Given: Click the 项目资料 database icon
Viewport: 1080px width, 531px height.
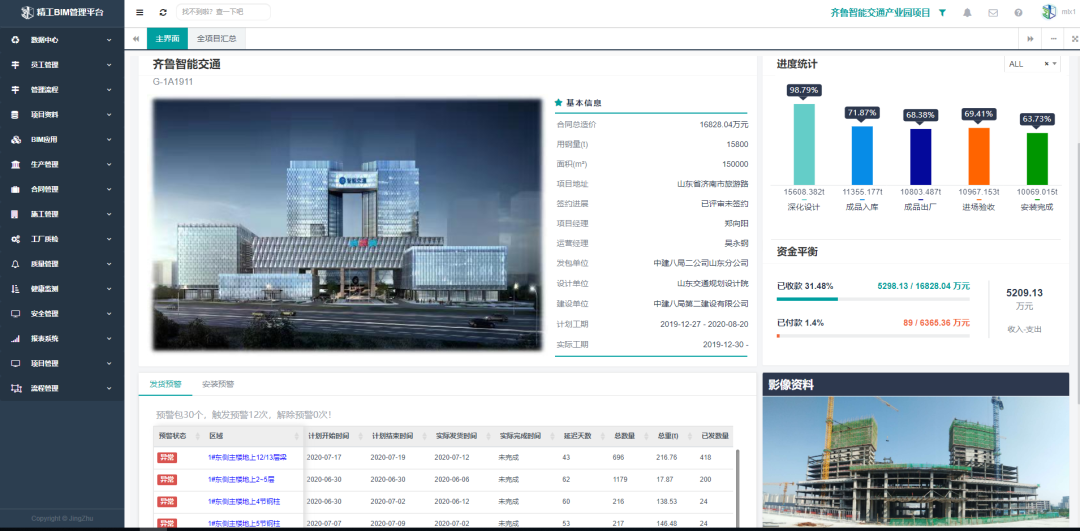Looking at the screenshot, I should (15, 114).
